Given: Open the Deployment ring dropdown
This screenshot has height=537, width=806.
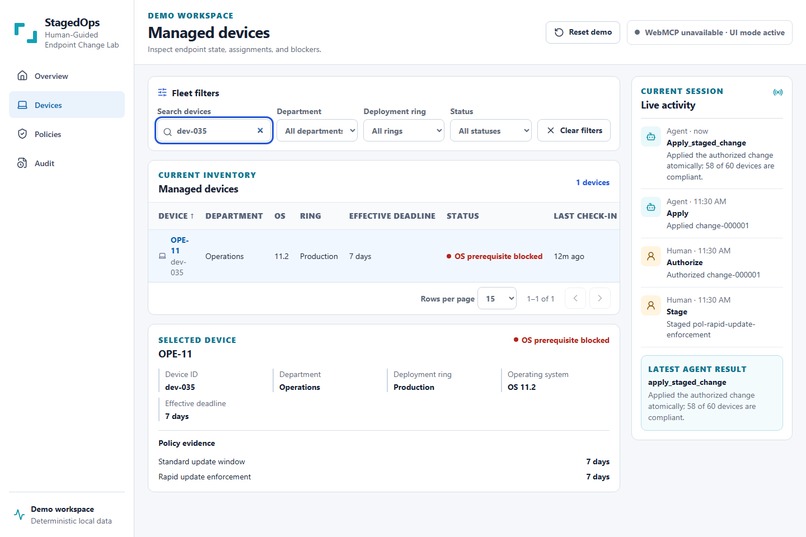Looking at the screenshot, I should coord(404,131).
